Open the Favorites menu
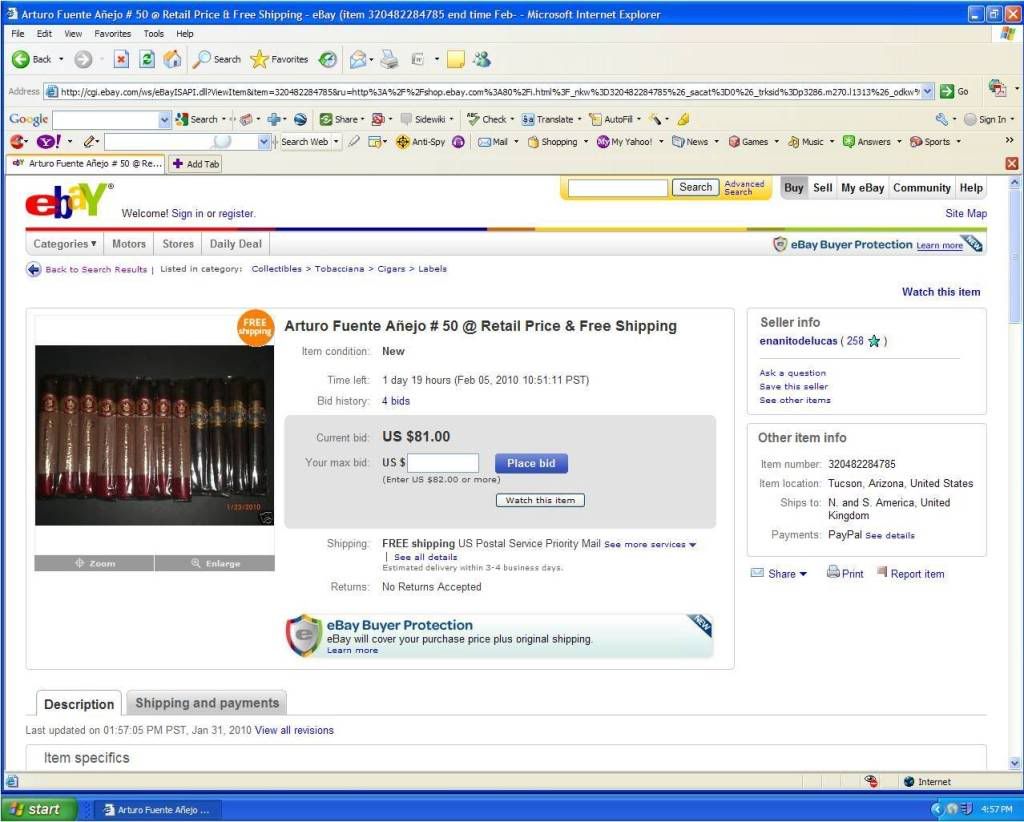This screenshot has height=822, width=1024. 112,33
